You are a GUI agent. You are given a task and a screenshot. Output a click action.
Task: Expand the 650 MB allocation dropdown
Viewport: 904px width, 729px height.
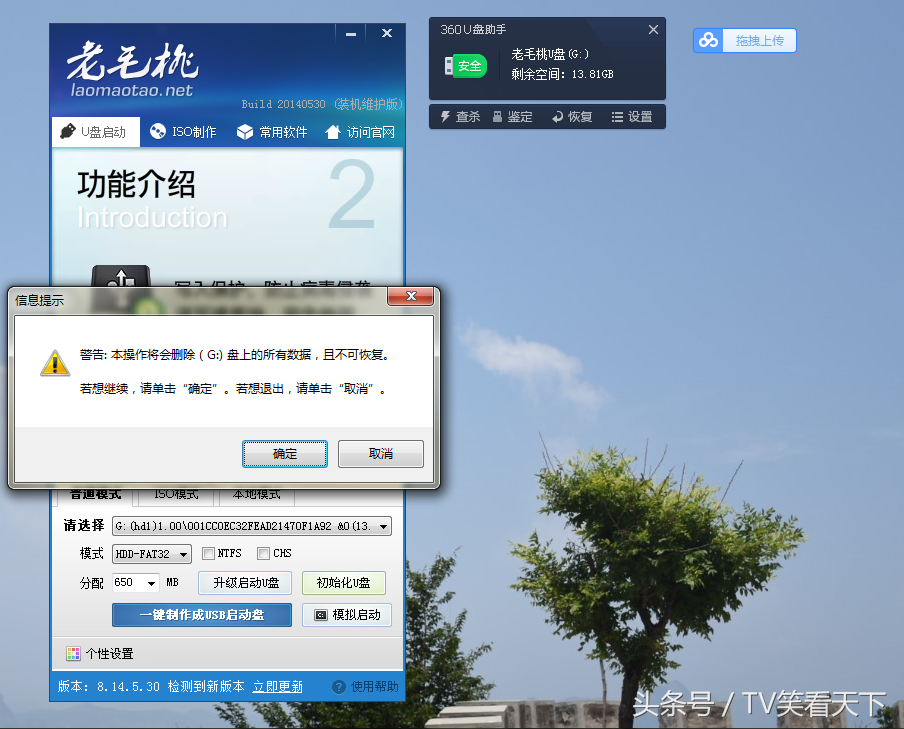(x=151, y=583)
